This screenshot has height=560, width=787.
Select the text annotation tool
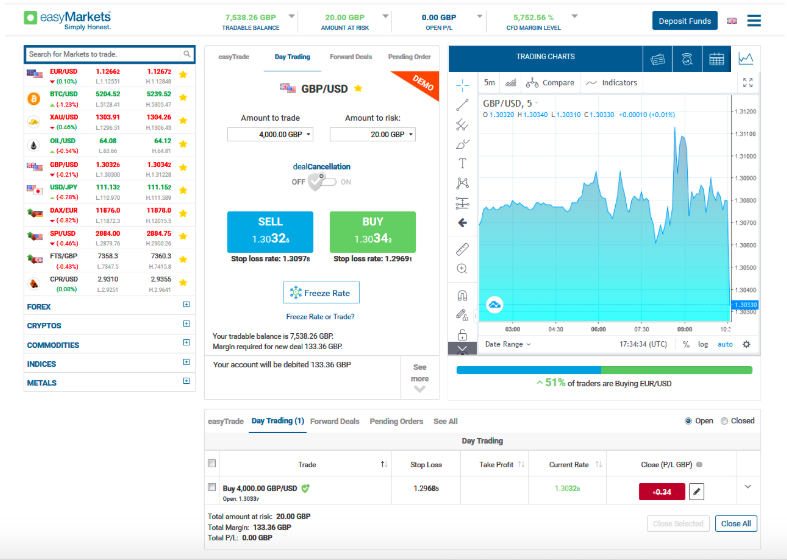[x=462, y=164]
